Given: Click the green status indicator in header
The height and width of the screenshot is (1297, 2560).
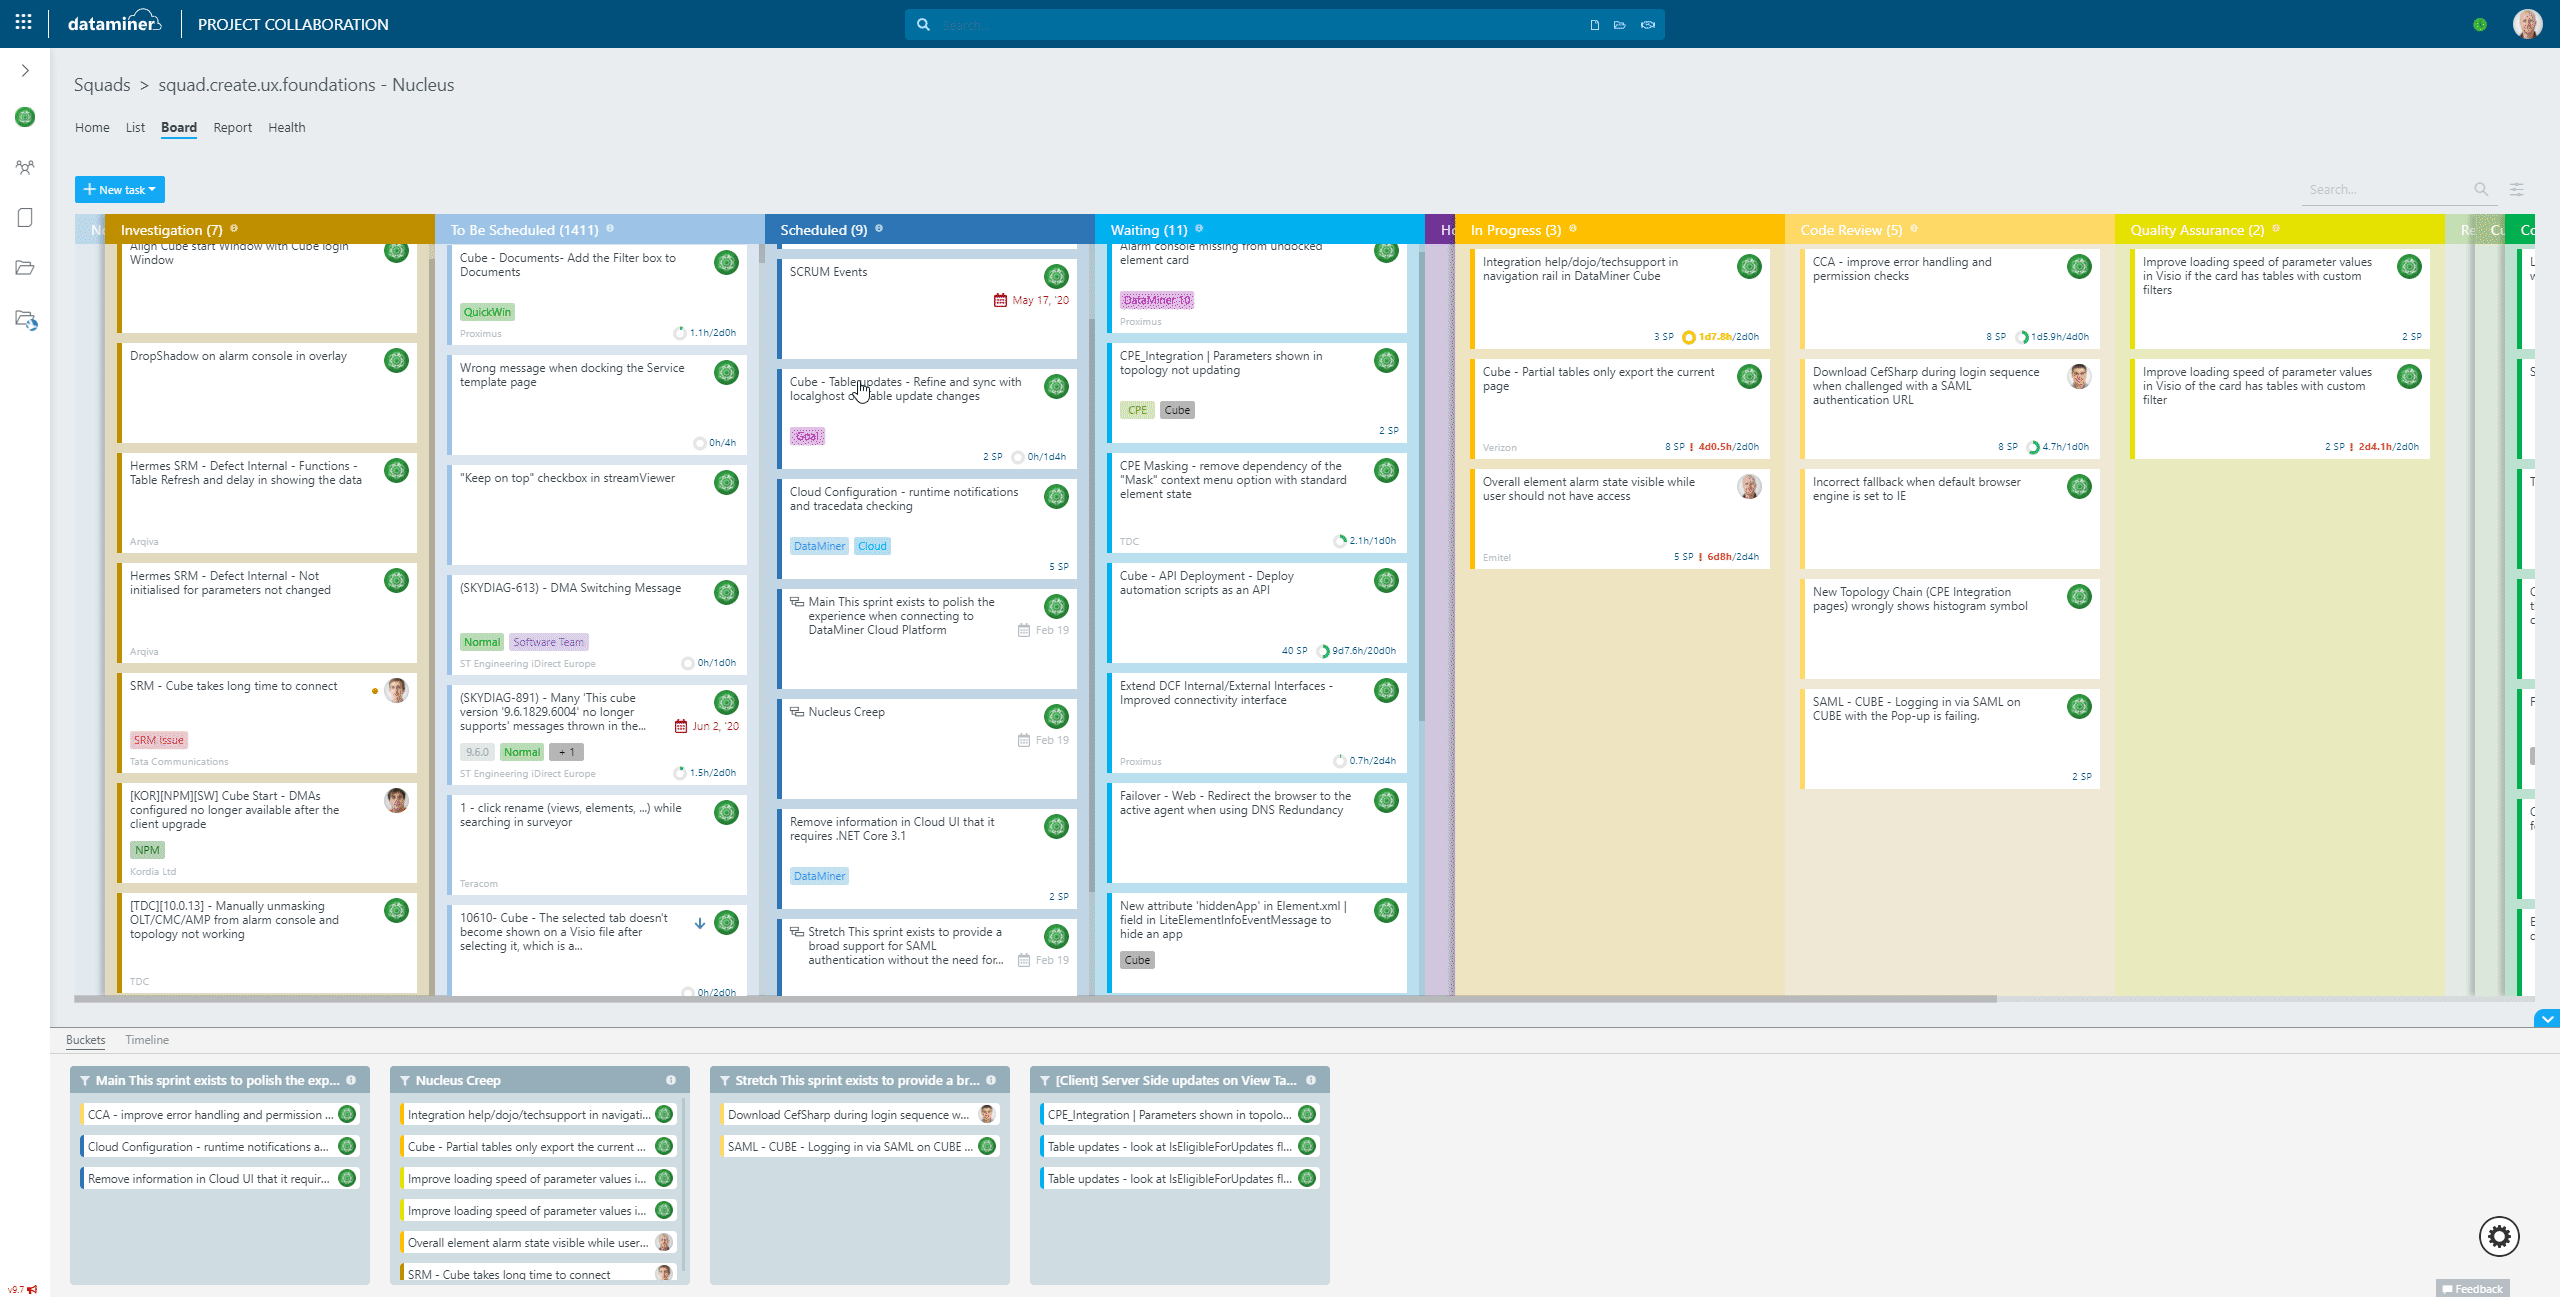Looking at the screenshot, I should (2480, 24).
